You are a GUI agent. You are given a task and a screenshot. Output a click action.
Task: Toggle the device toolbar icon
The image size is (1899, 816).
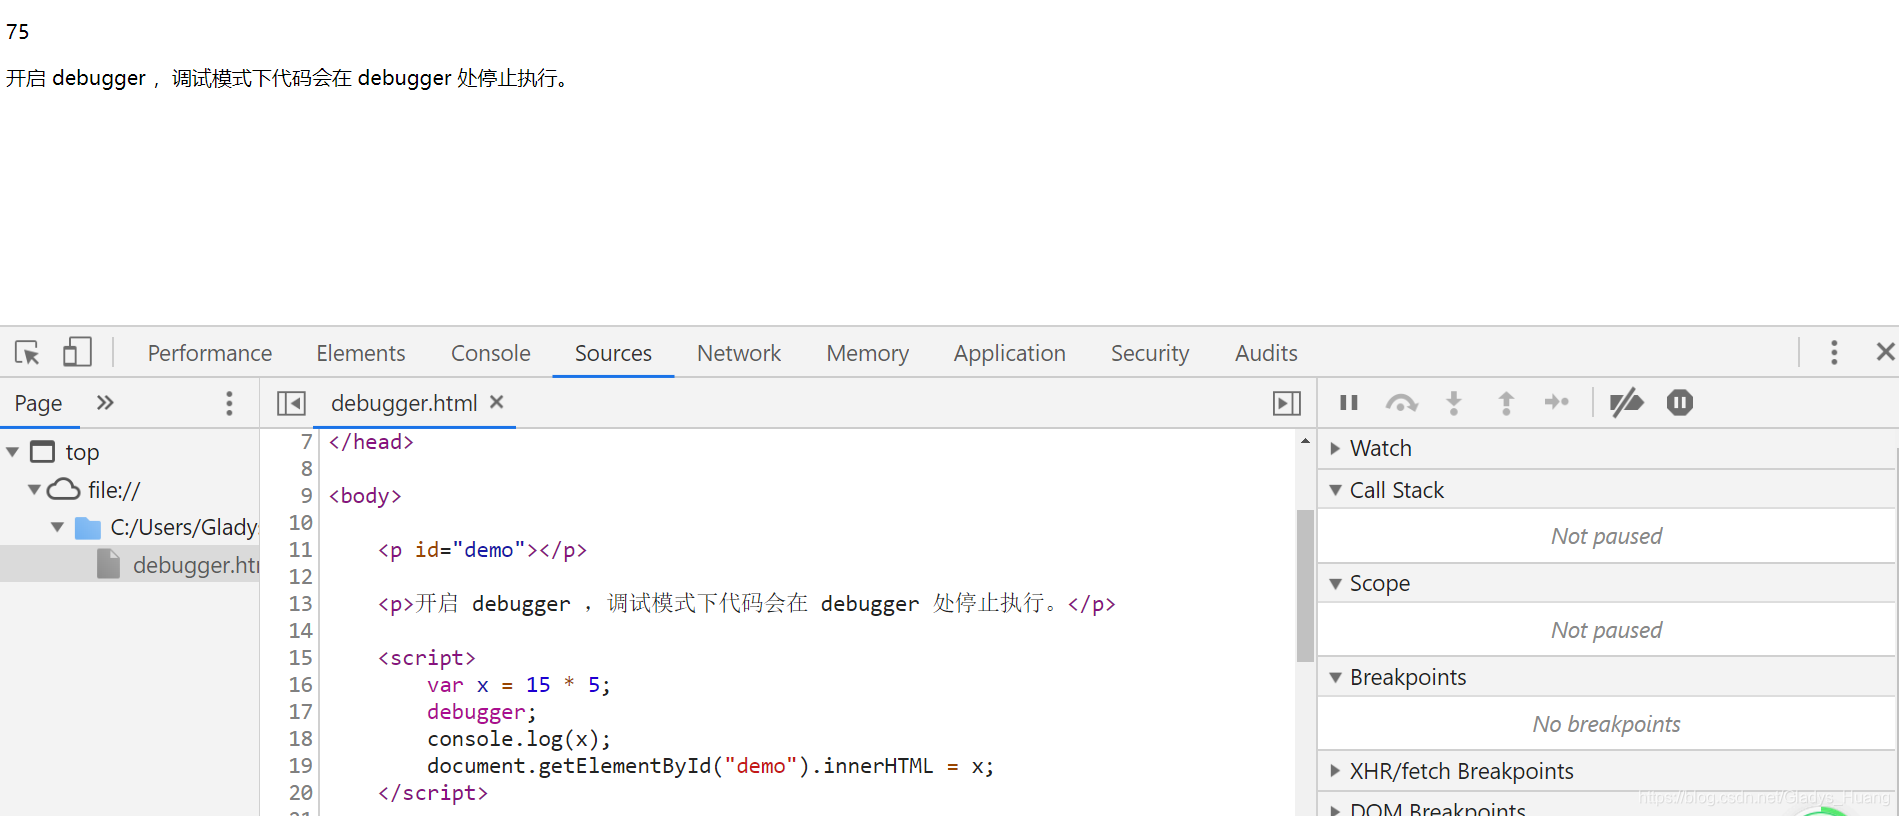pyautogui.click(x=77, y=352)
